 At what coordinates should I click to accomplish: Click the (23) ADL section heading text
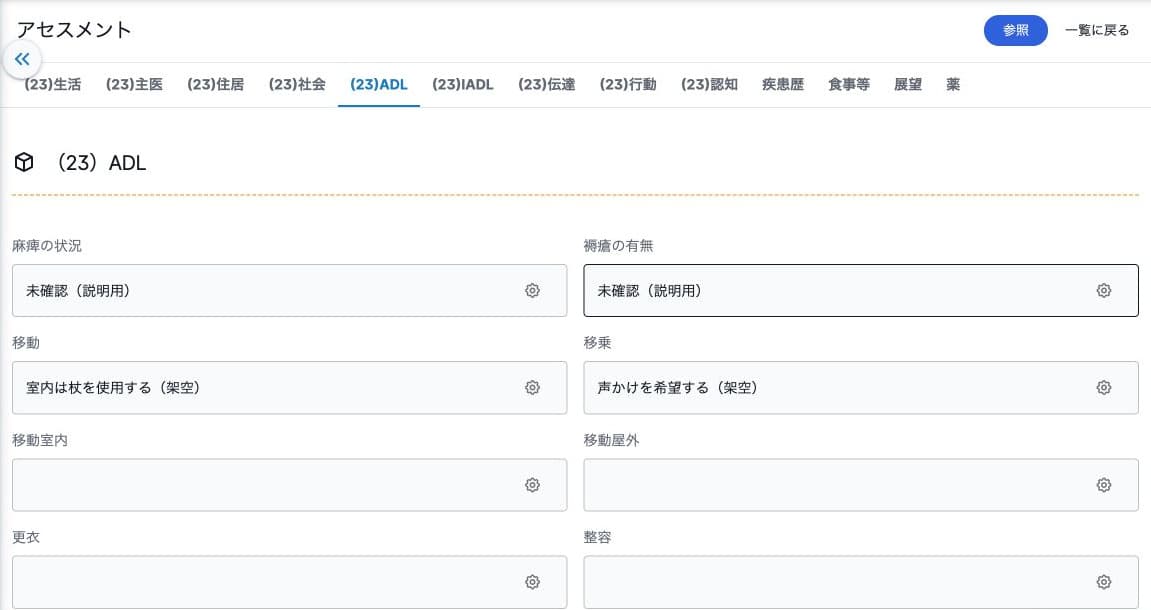(x=101, y=163)
